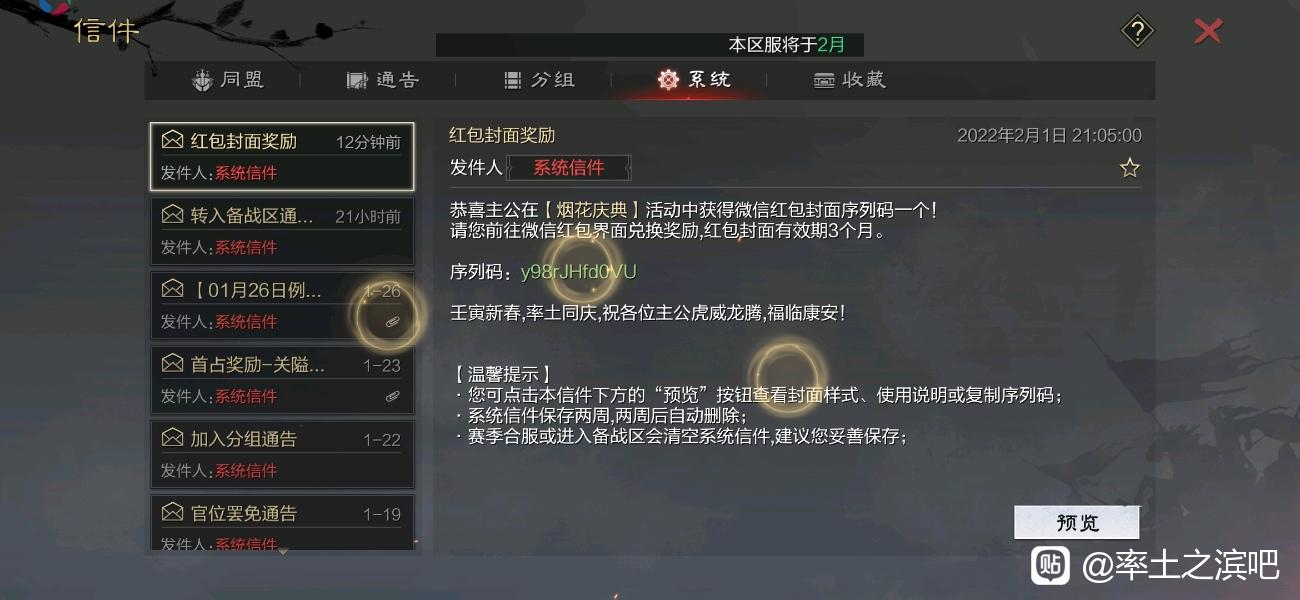This screenshot has width=1300, height=600.
Task: Click the attachment paperclip on 01月26日 mail
Action: coord(392,321)
